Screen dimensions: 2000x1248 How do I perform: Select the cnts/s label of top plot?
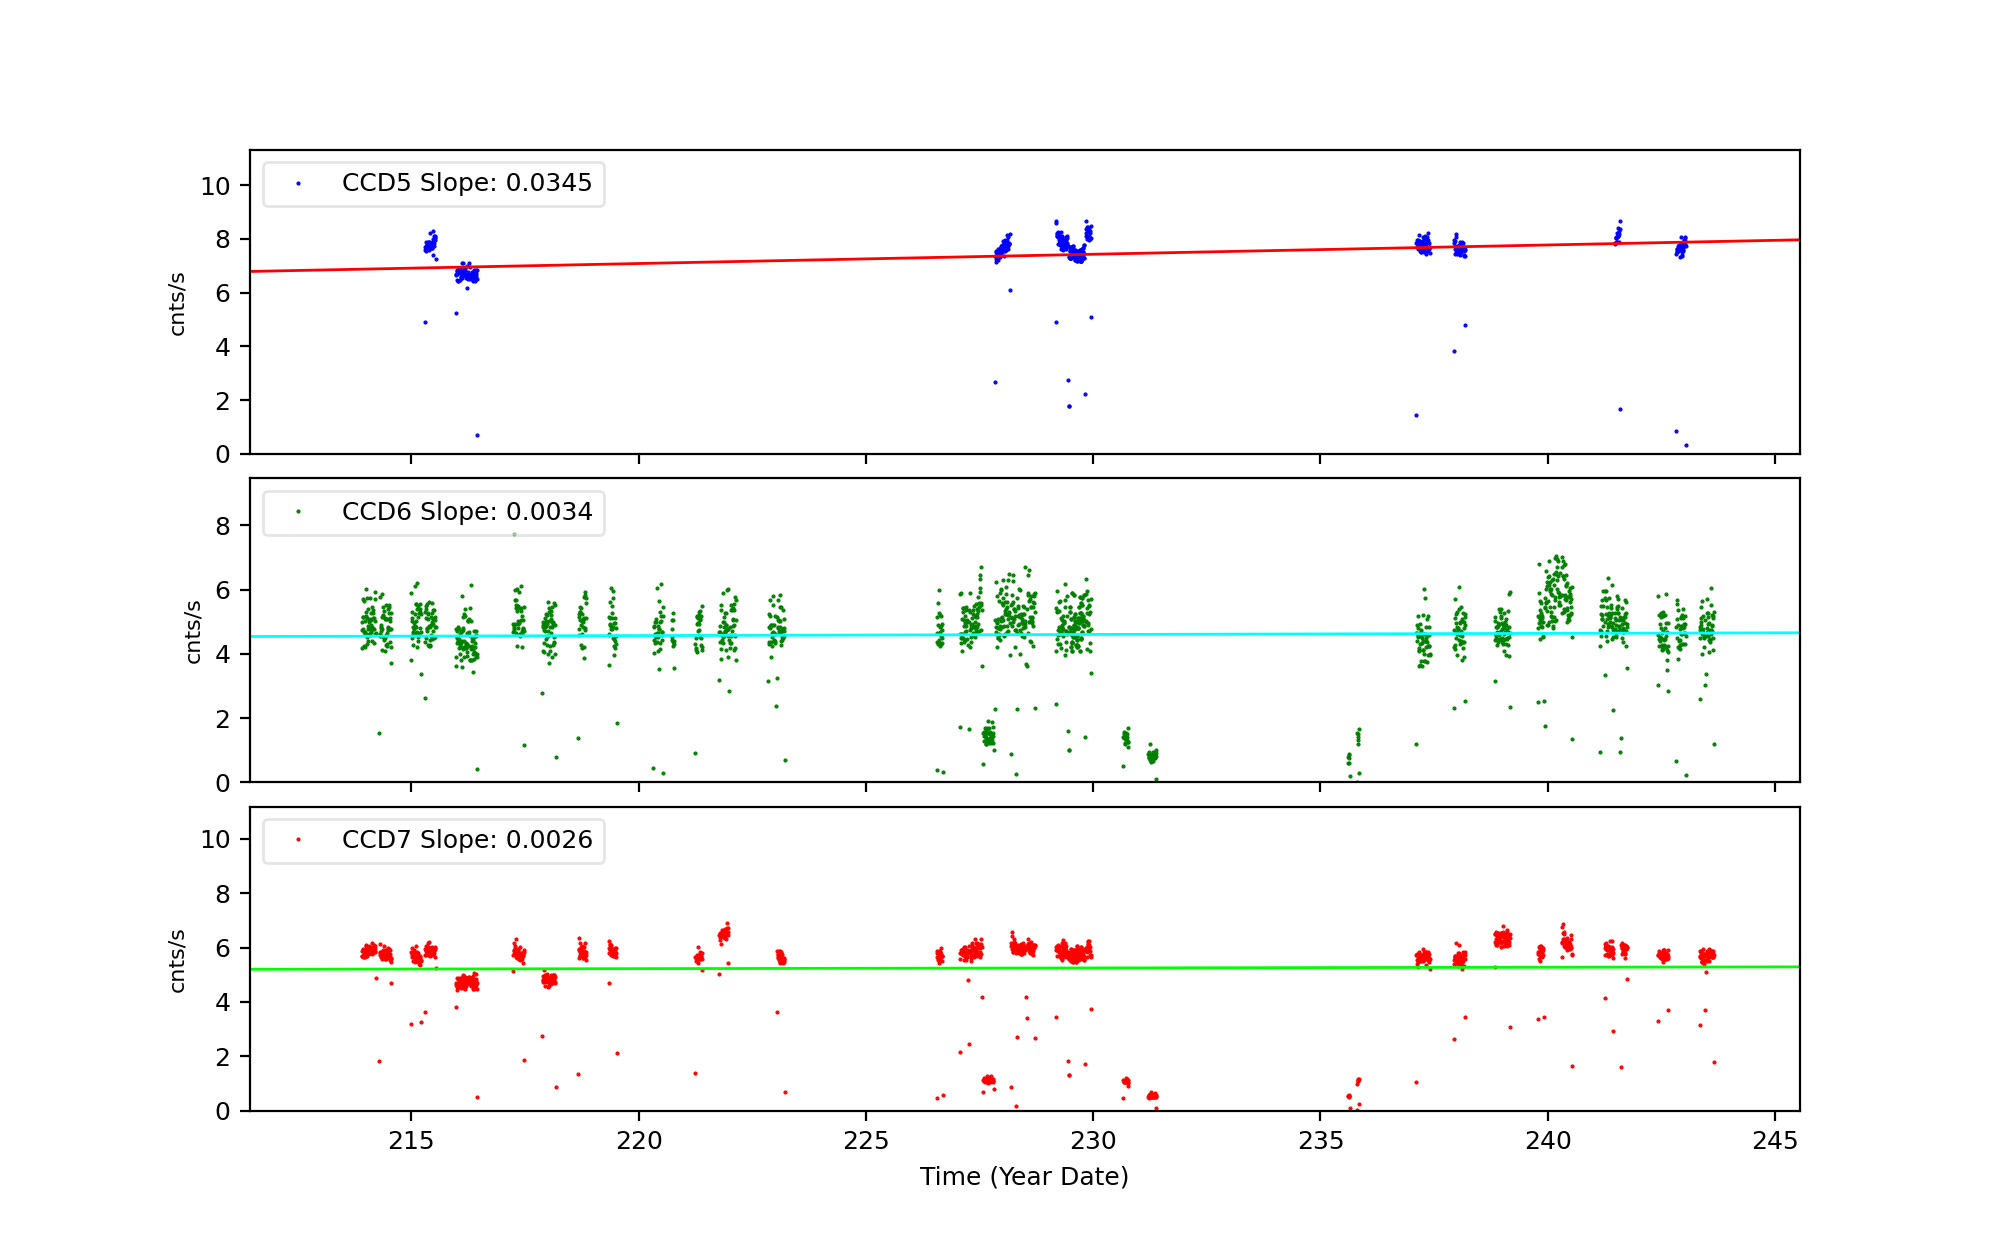178,303
